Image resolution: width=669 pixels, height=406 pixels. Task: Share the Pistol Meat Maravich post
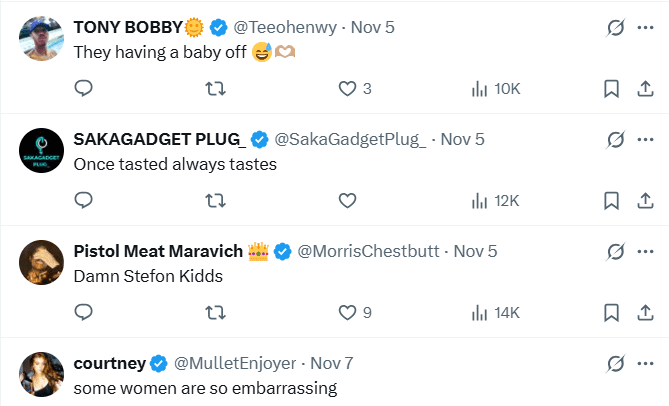click(x=644, y=313)
